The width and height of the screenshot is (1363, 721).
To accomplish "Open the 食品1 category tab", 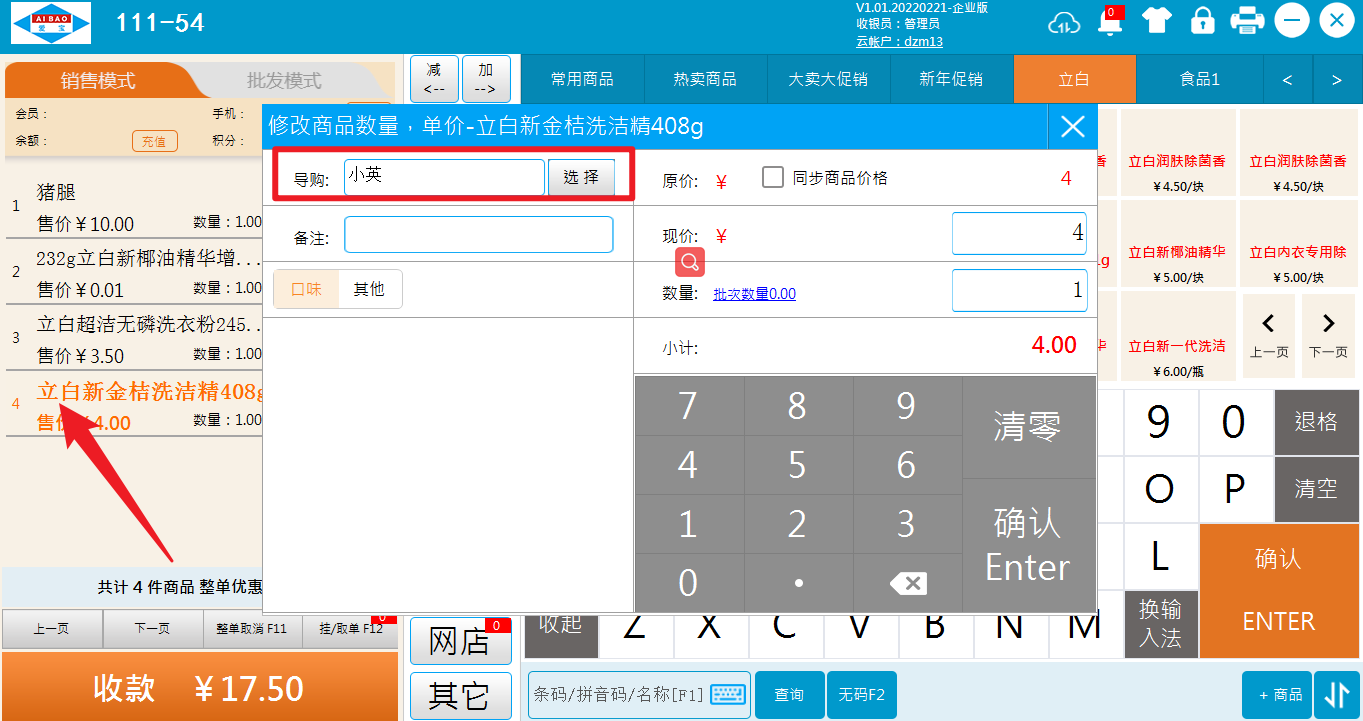I will (x=1200, y=79).
